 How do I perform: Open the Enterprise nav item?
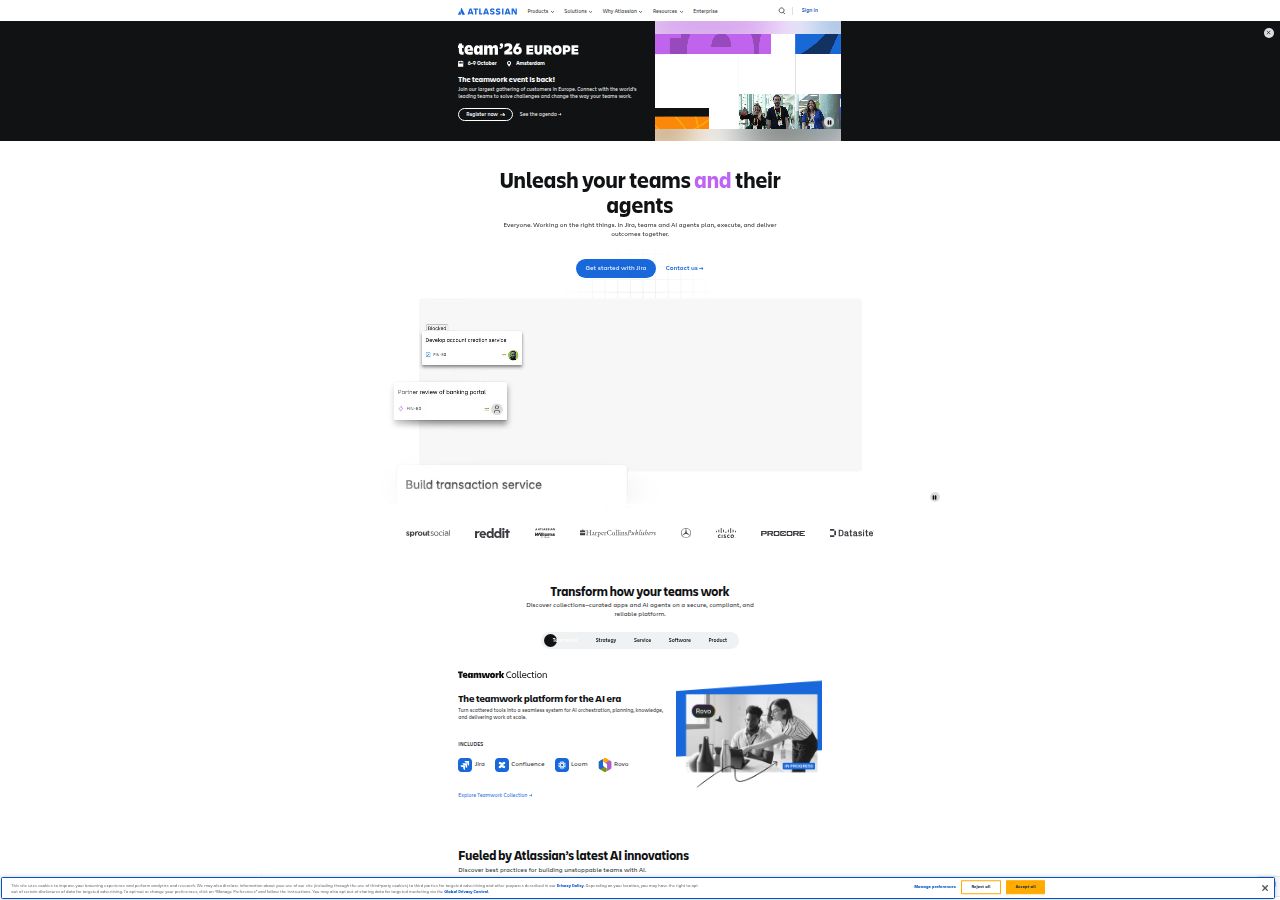[x=705, y=11]
